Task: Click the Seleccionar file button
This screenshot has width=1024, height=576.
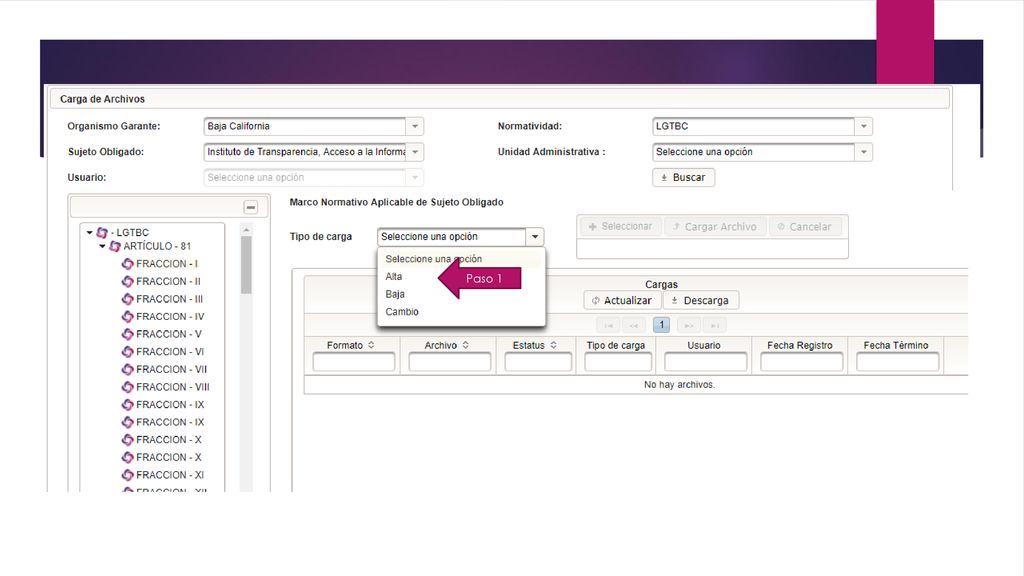Action: pyautogui.click(x=620, y=227)
